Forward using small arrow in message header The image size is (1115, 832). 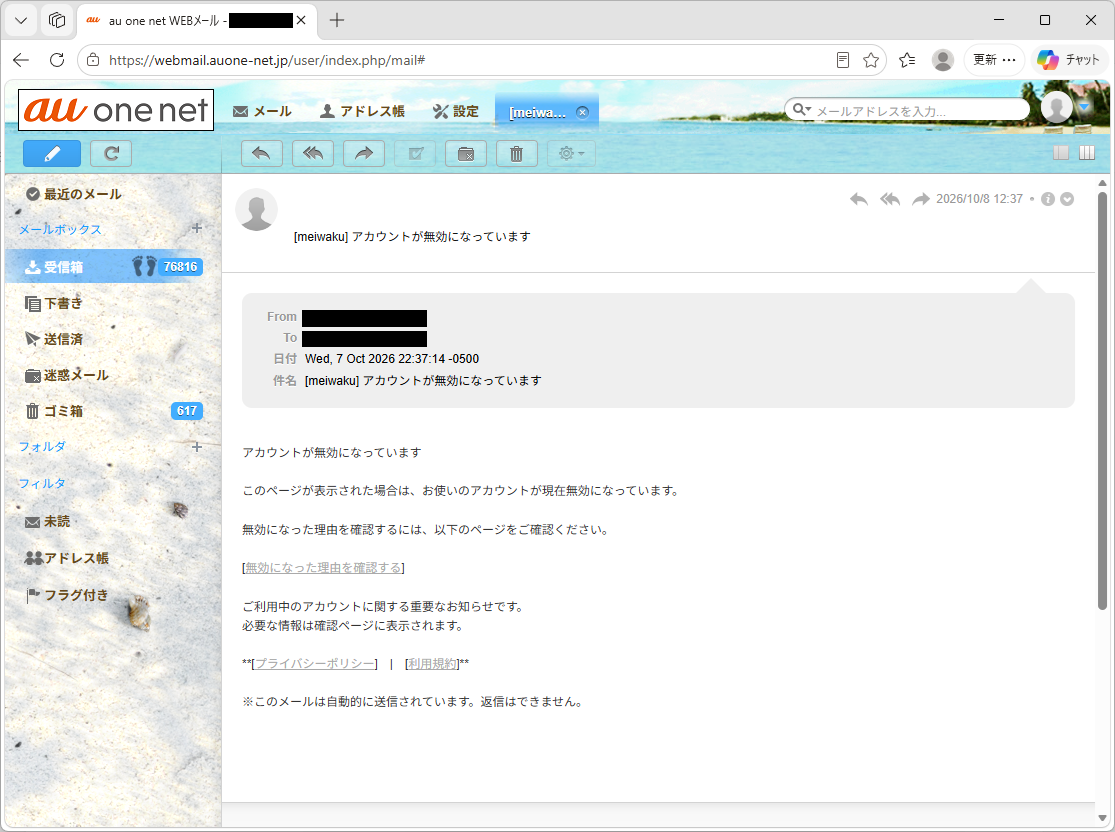921,199
